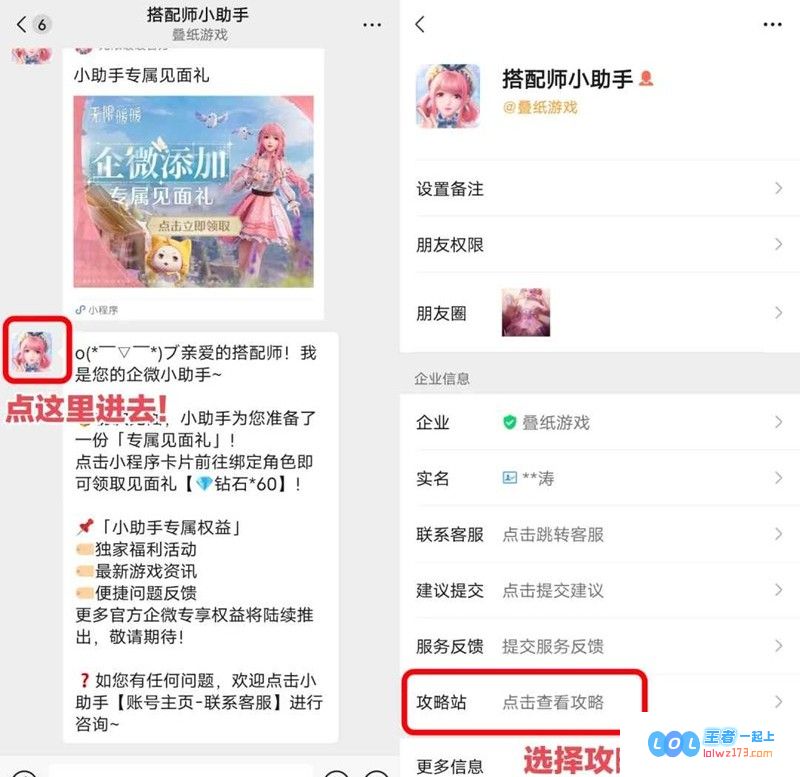The height and width of the screenshot is (777, 800).
Task: Tap back arrow on profile page
Action: point(420,24)
